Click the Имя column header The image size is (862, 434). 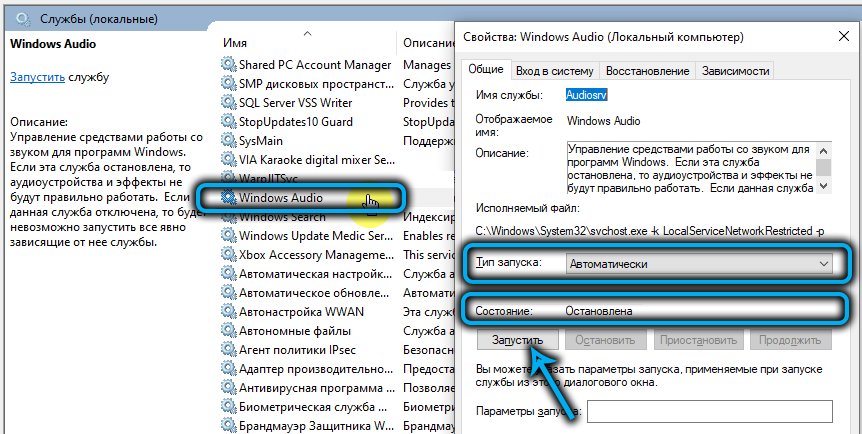coord(236,43)
